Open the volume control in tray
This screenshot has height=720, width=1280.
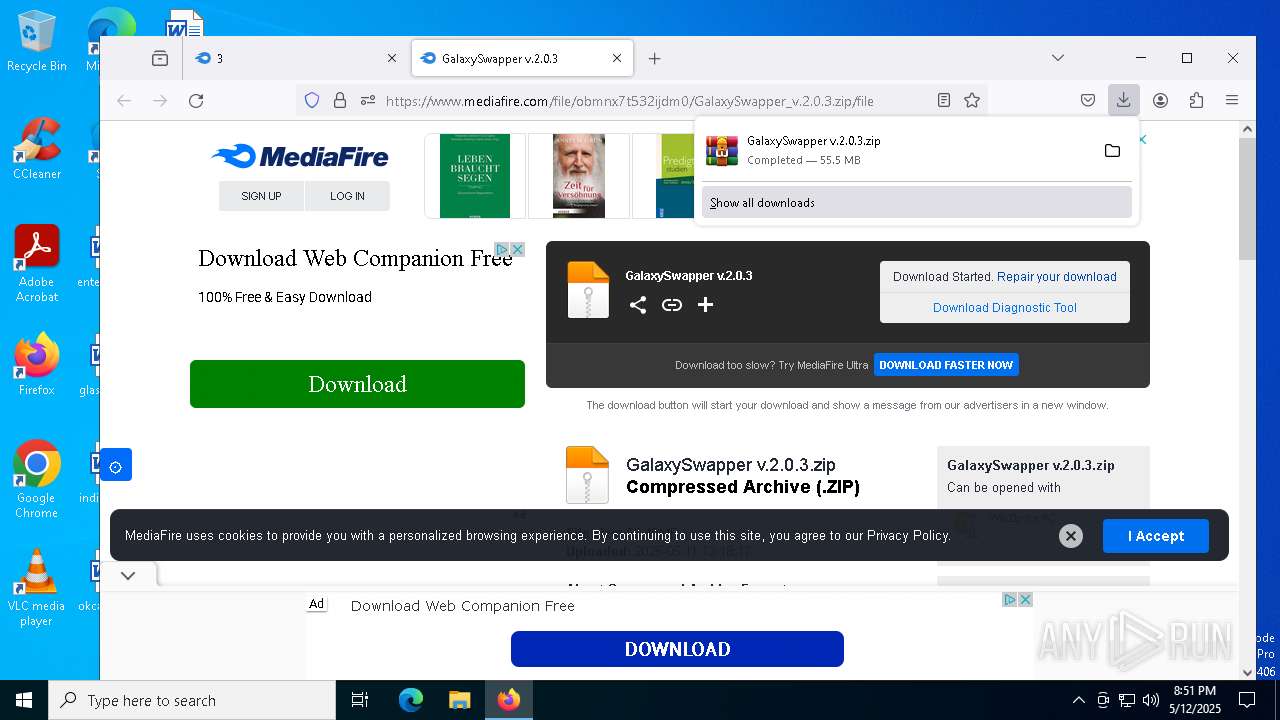1151,700
